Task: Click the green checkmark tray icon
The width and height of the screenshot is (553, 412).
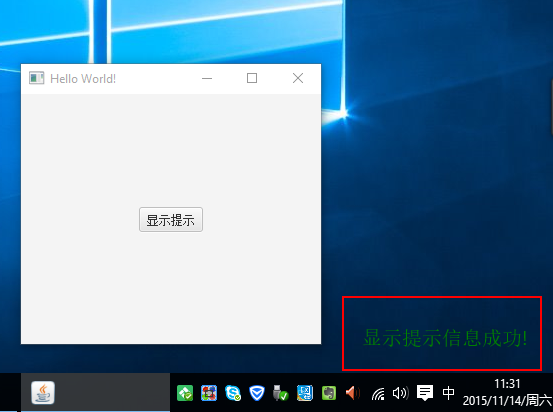Action: 185,393
